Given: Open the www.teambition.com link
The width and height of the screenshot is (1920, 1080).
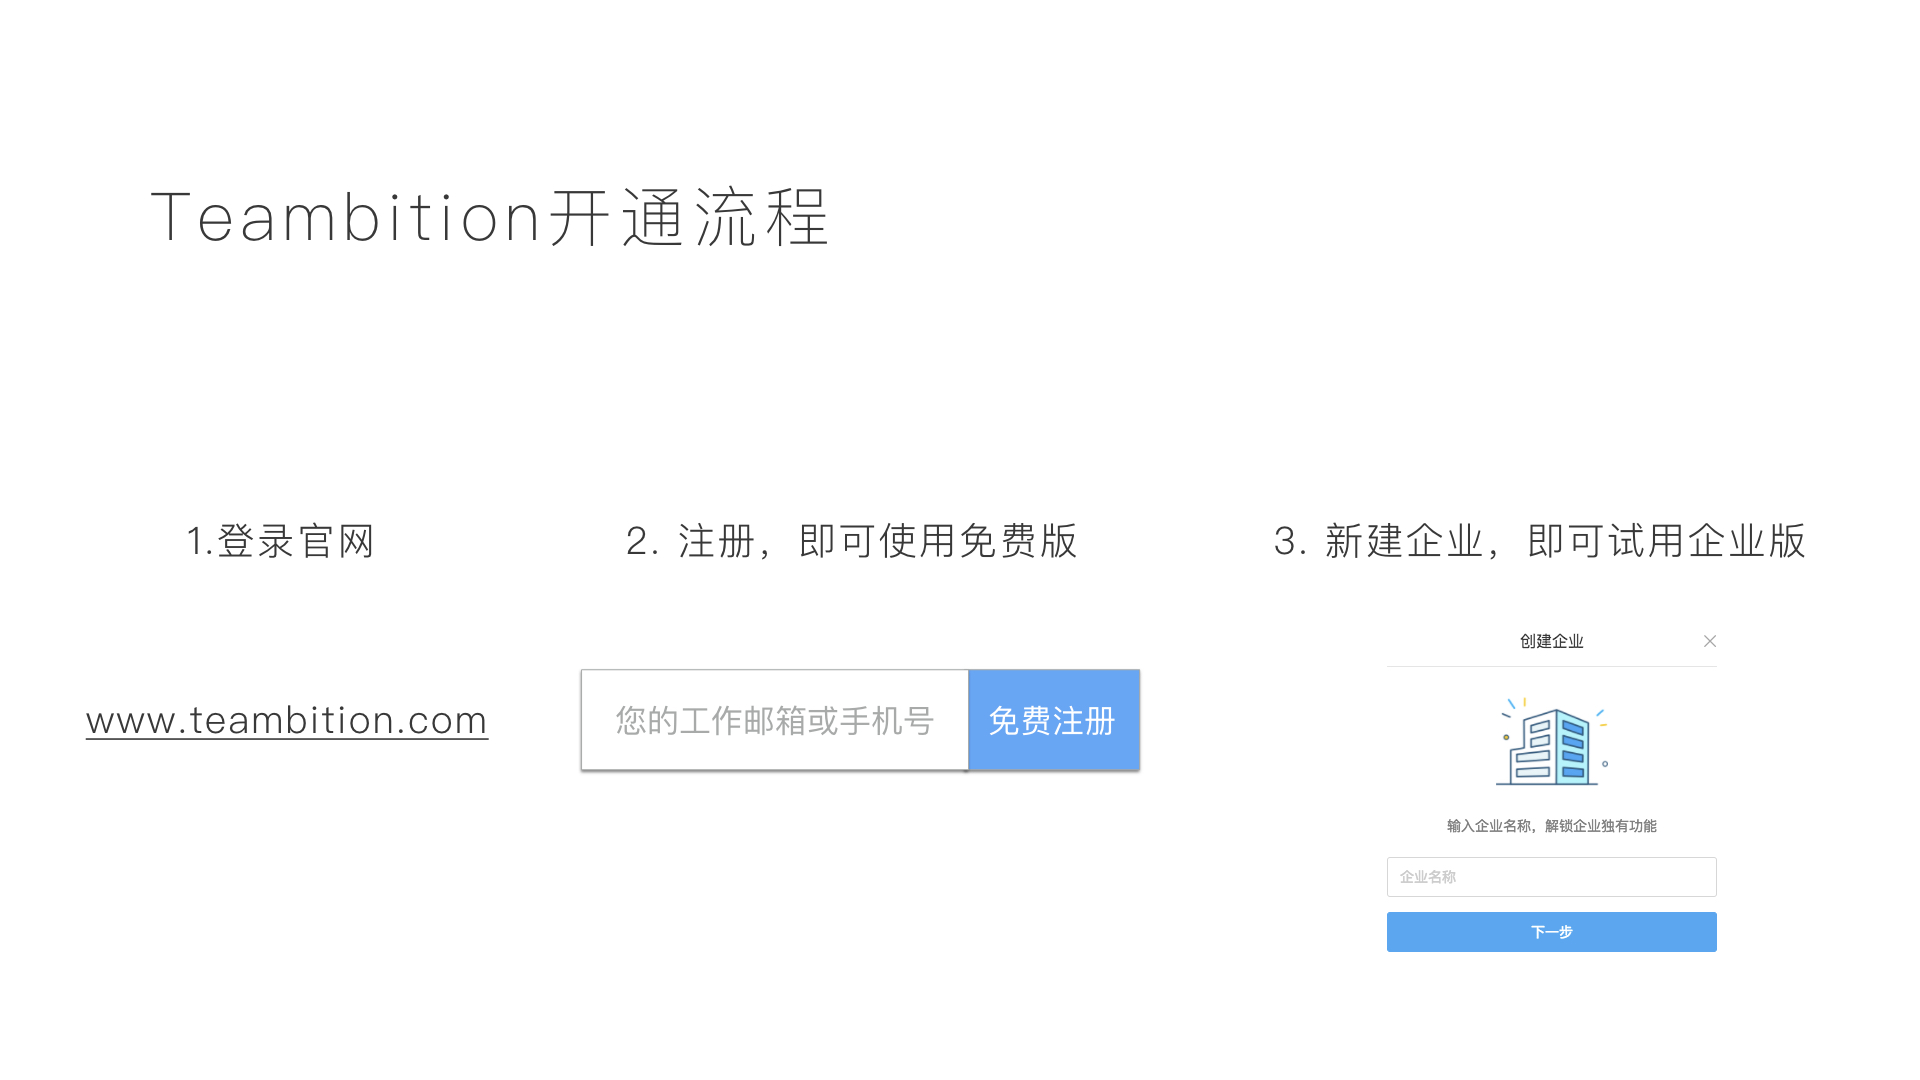Looking at the screenshot, I should [287, 721].
